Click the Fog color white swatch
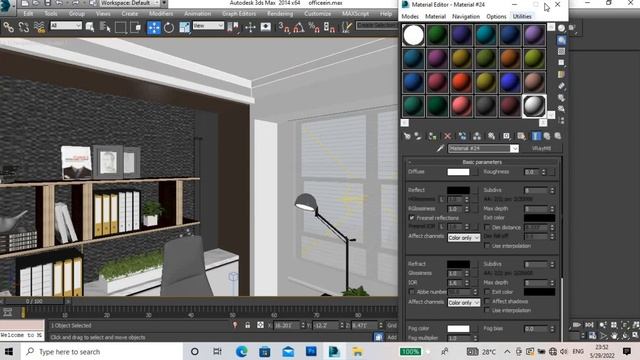Screen dimensions: 640x360 pos(458,329)
